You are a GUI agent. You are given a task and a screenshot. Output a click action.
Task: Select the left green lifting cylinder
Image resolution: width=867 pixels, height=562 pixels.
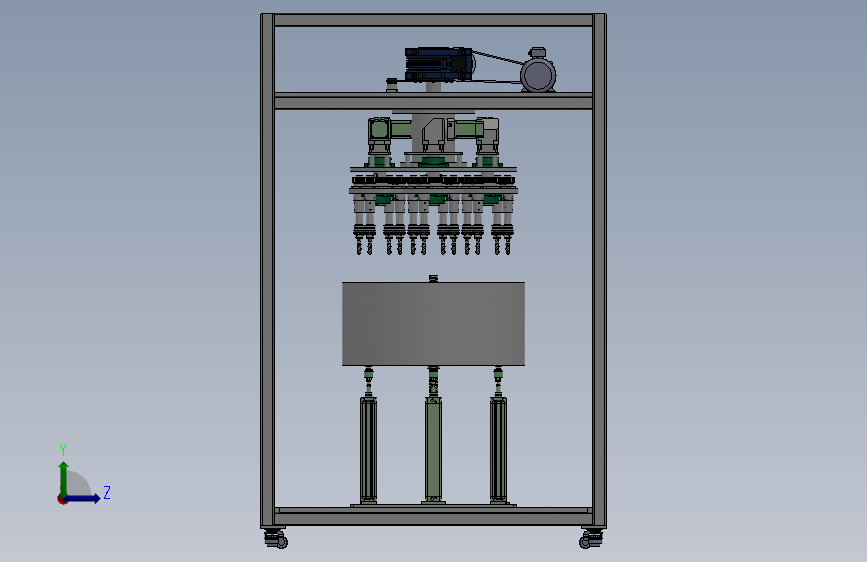369,449
